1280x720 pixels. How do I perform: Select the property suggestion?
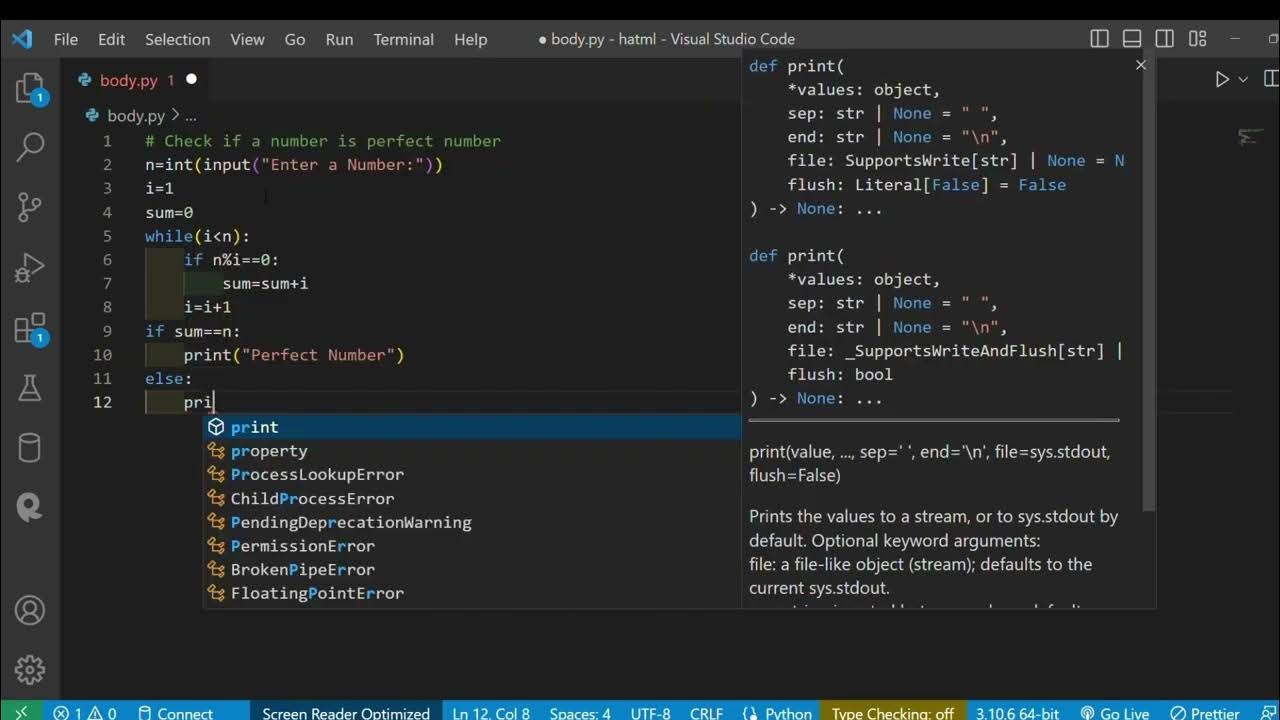(472, 451)
